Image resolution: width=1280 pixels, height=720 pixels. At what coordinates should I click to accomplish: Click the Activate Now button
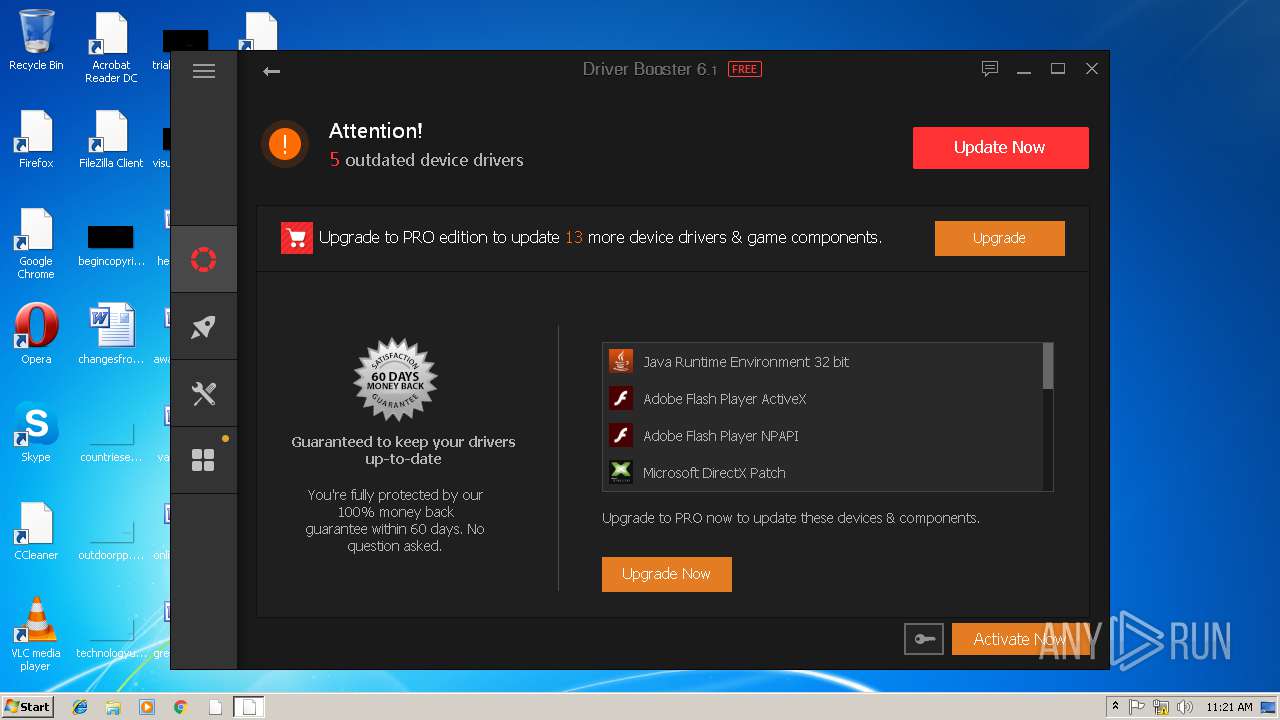tap(1020, 639)
